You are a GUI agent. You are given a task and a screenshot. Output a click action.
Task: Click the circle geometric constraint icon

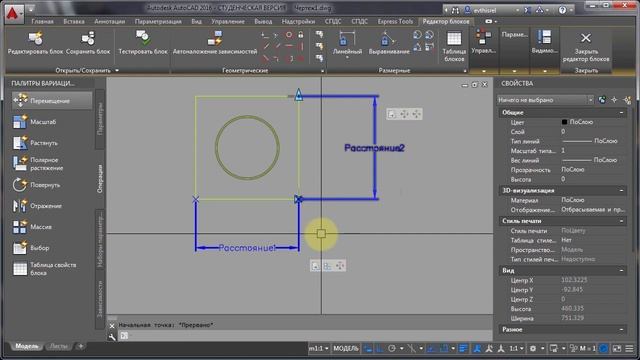pyautogui.click(x=289, y=35)
